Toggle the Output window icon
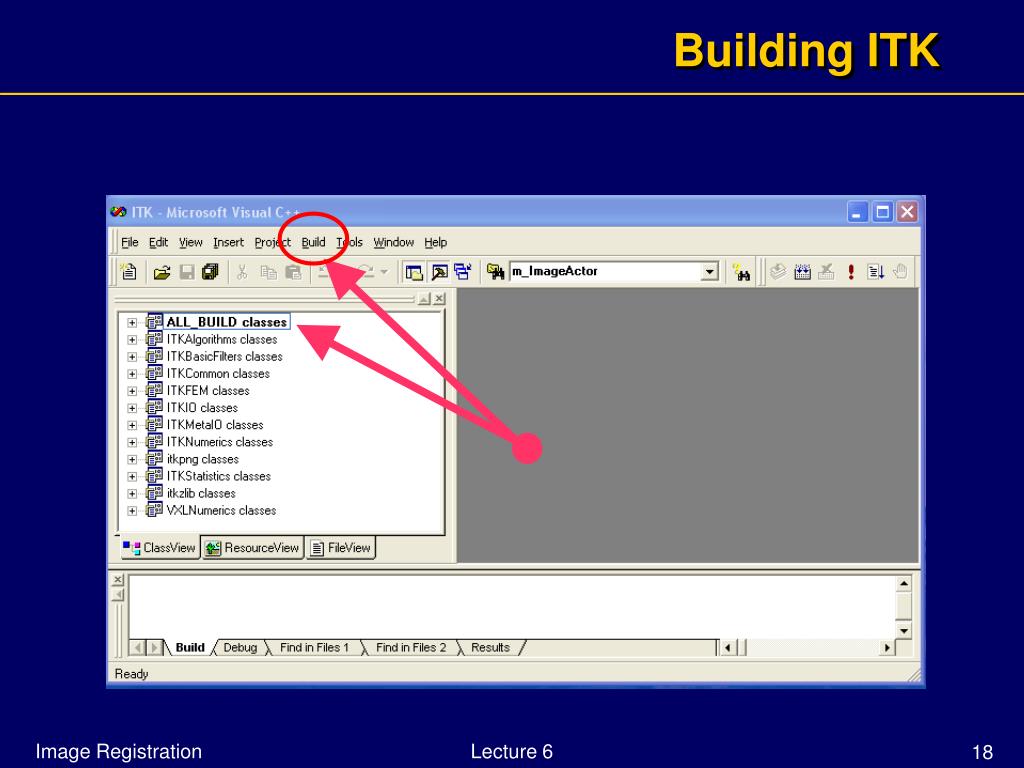1024x768 pixels. click(x=439, y=272)
